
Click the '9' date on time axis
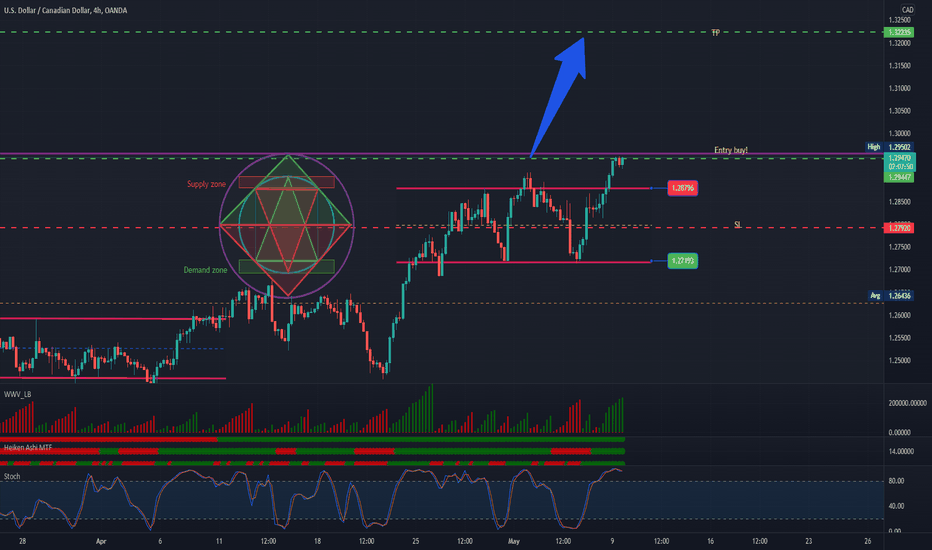(612, 542)
